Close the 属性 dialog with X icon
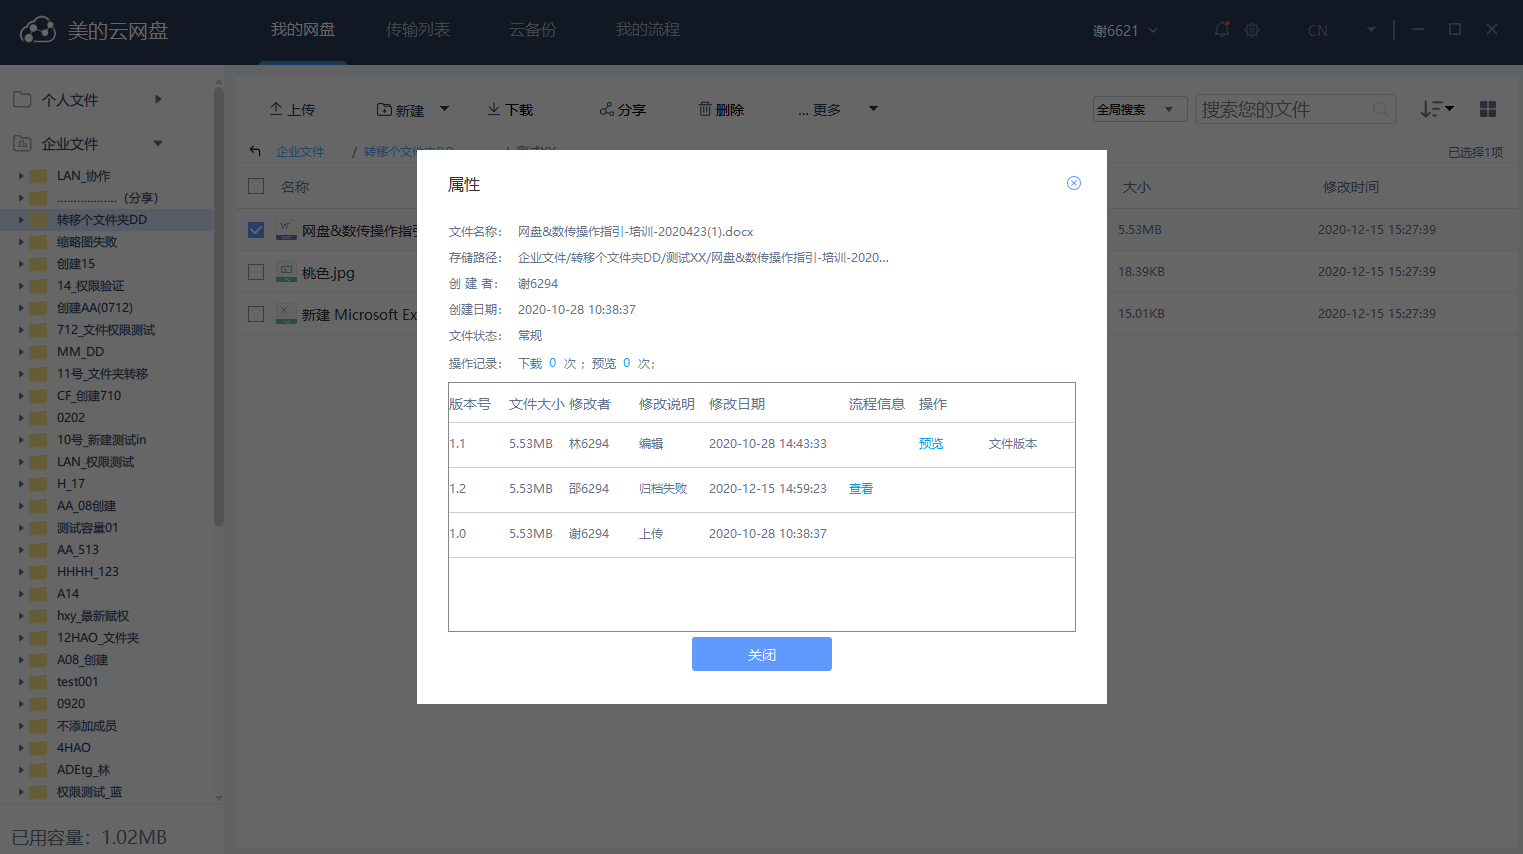Viewport: 1523px width, 854px height. pyautogui.click(x=1073, y=183)
